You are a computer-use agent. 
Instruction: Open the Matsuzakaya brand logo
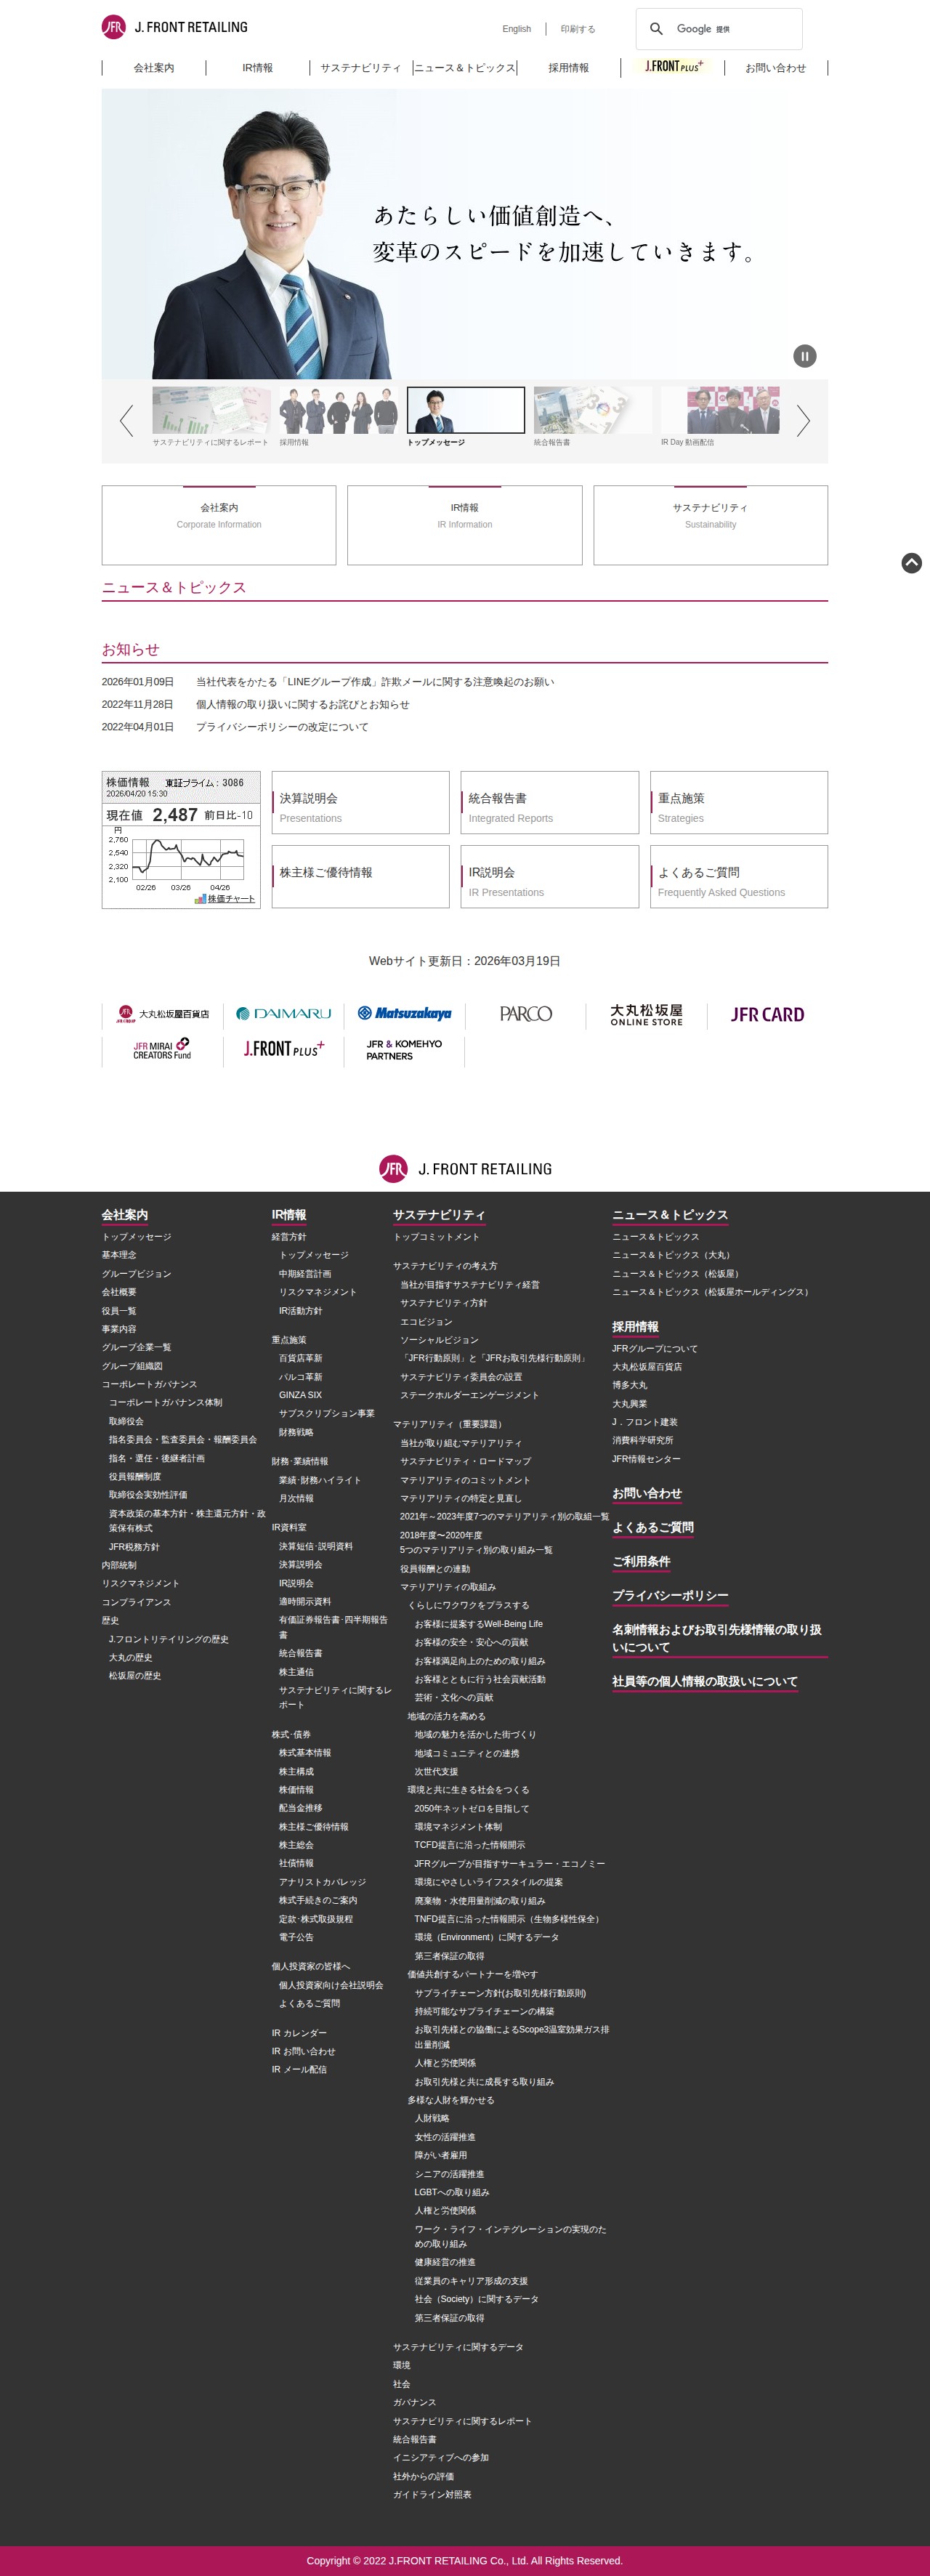404,1014
